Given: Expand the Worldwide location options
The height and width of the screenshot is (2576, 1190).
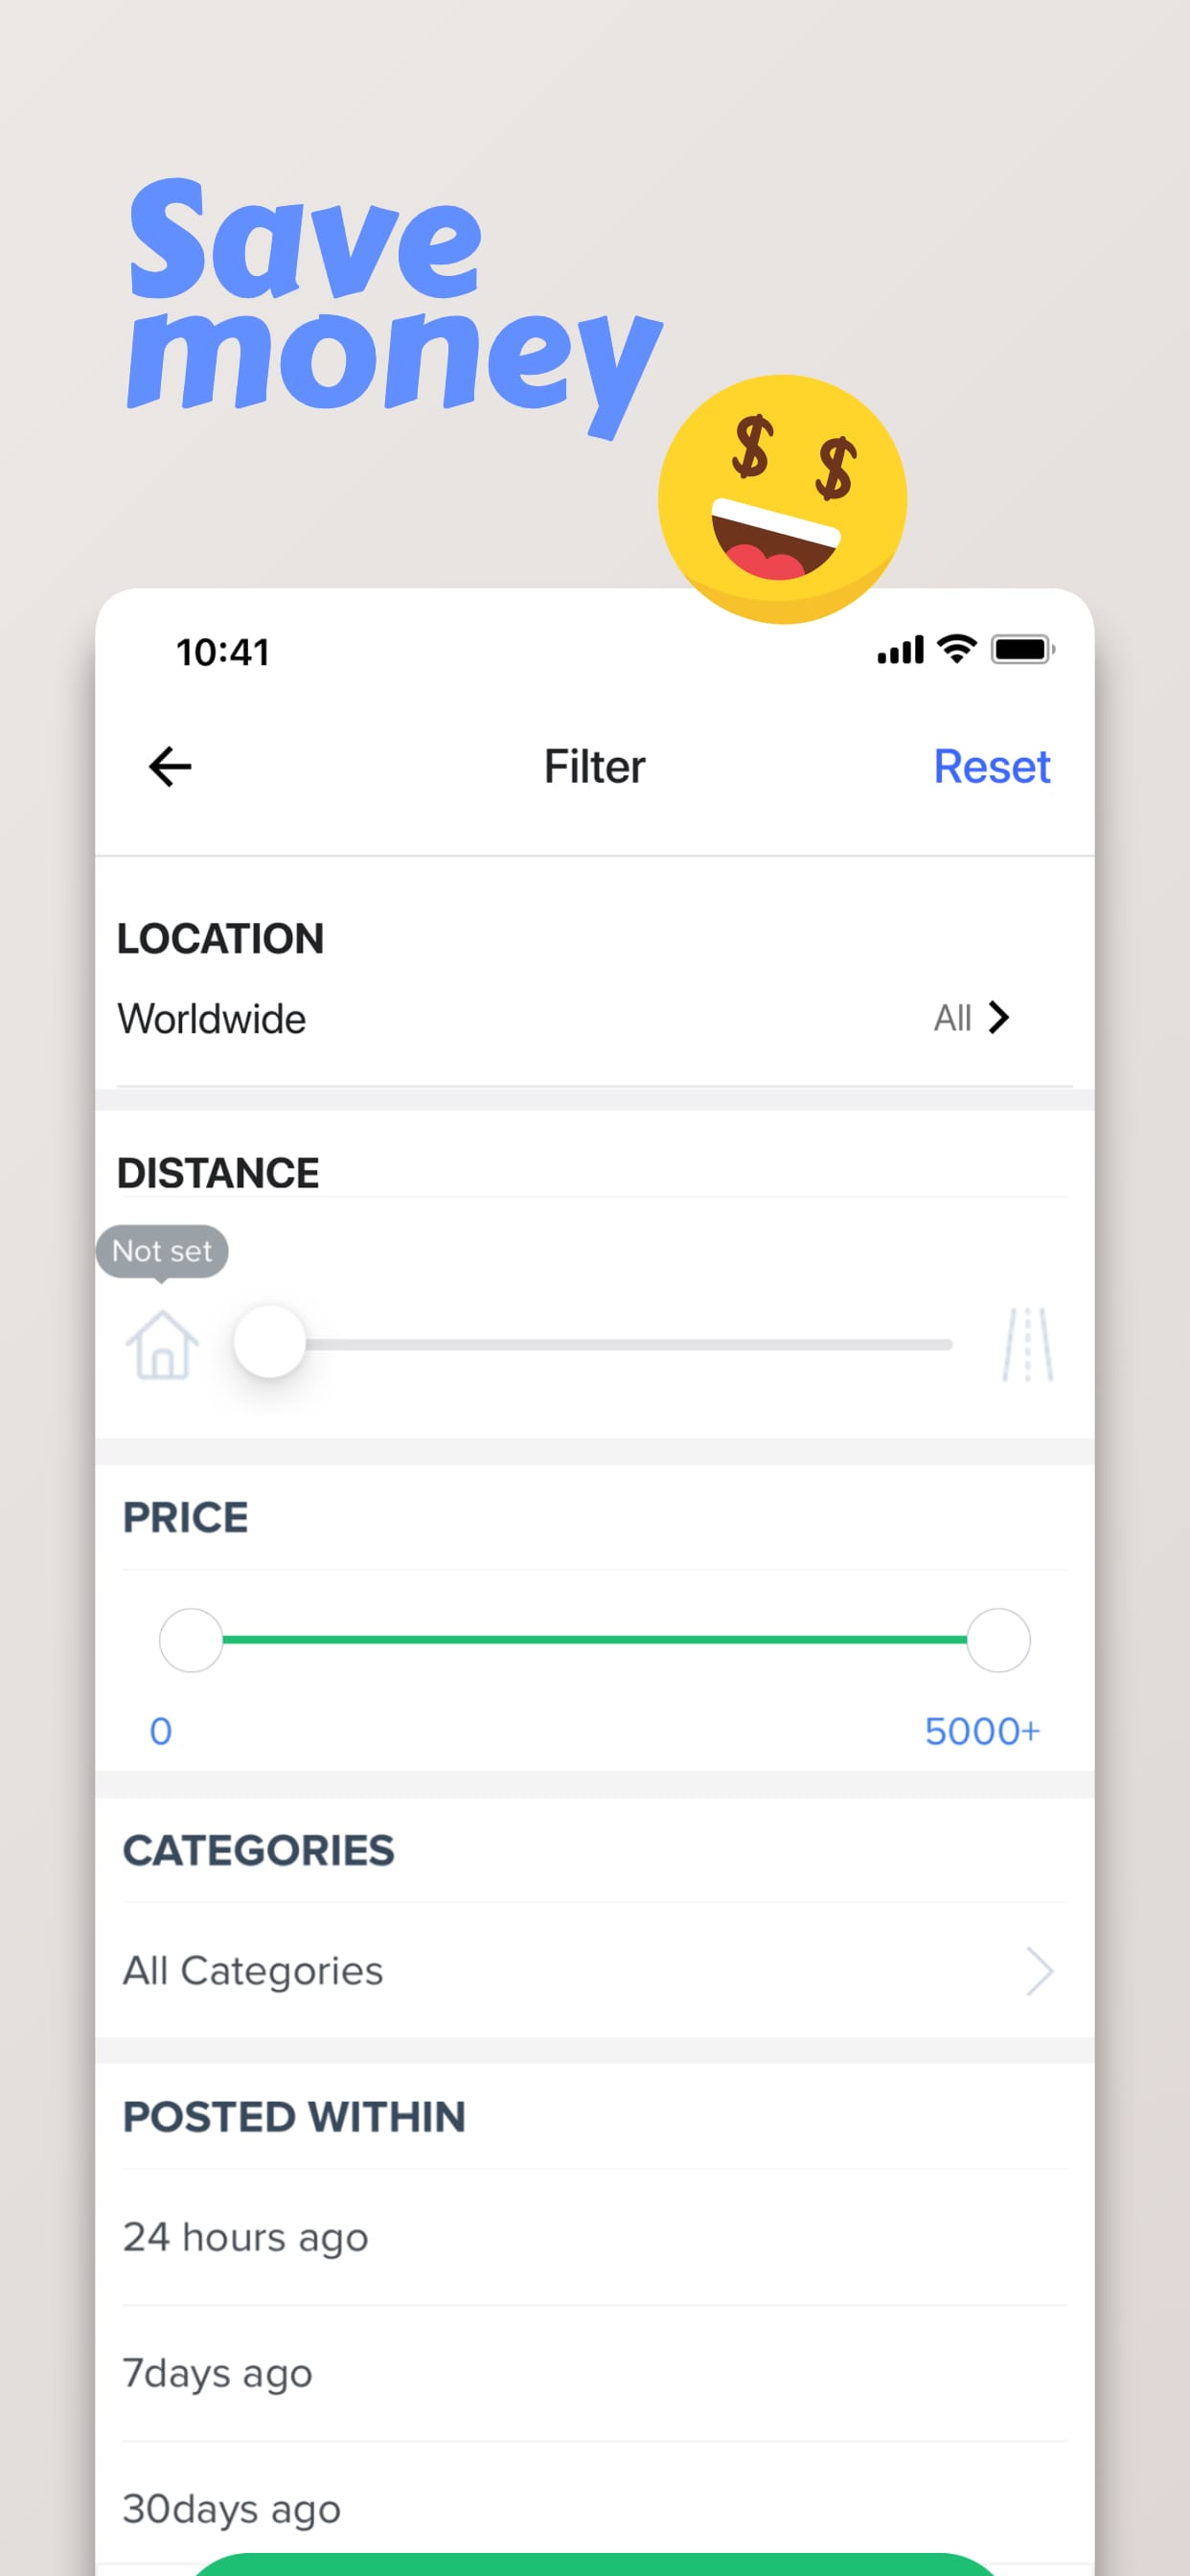Looking at the screenshot, I should [x=211, y=1019].
